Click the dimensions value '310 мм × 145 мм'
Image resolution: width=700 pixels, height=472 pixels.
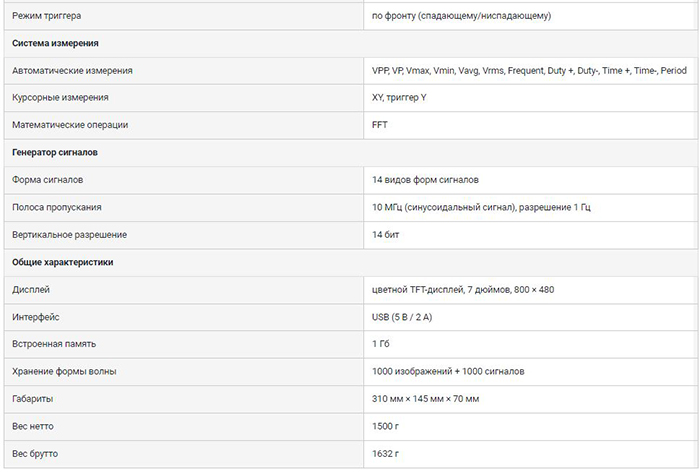(425, 398)
